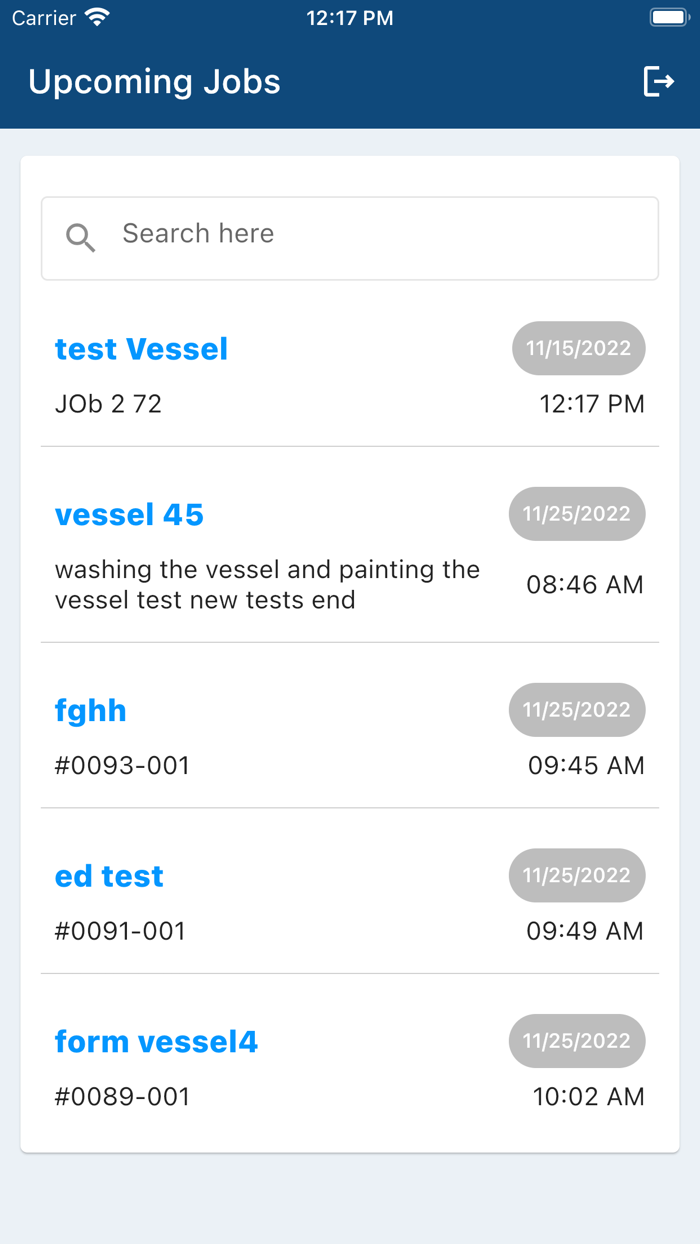Select job number #0091-001
Viewport: 700px width, 1244px height.
click(x=120, y=931)
